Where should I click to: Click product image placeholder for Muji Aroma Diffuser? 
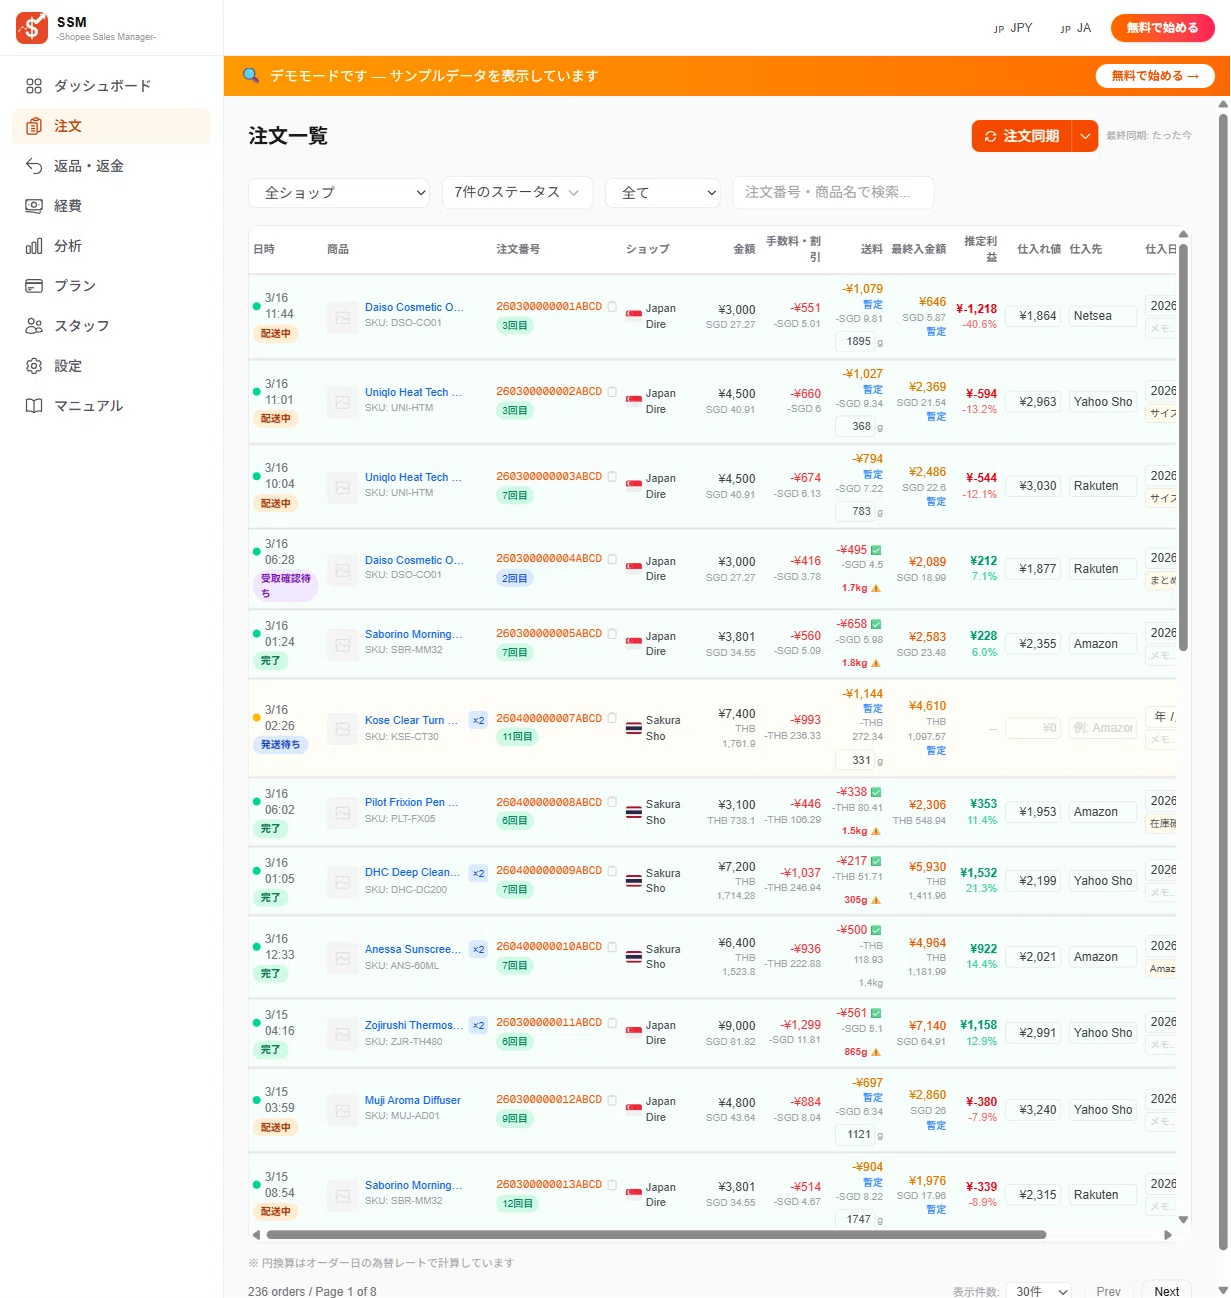point(343,1109)
